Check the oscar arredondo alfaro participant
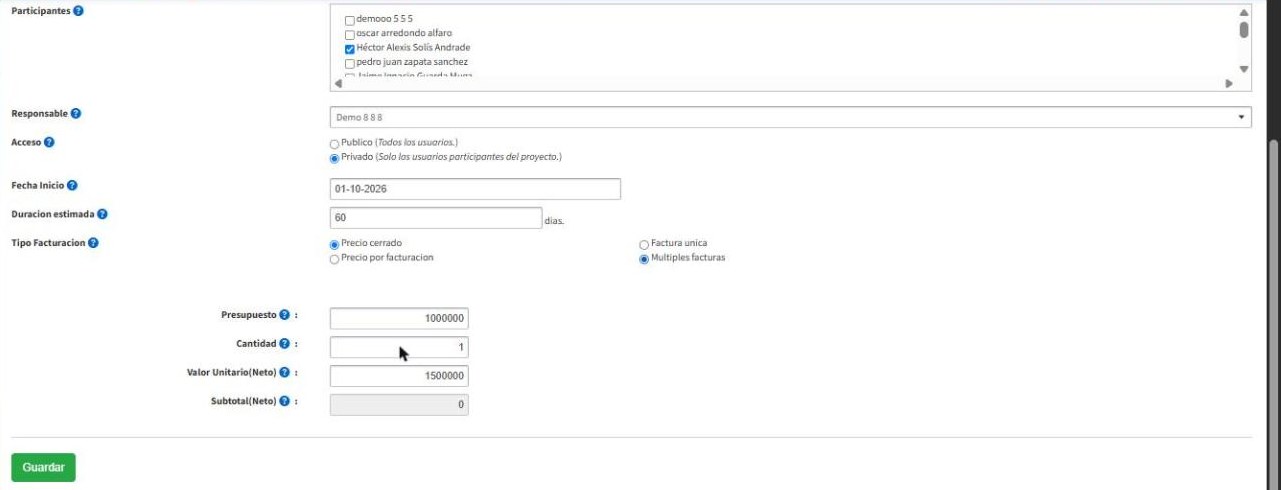Viewport: 1281px width, 490px height. 350,34
